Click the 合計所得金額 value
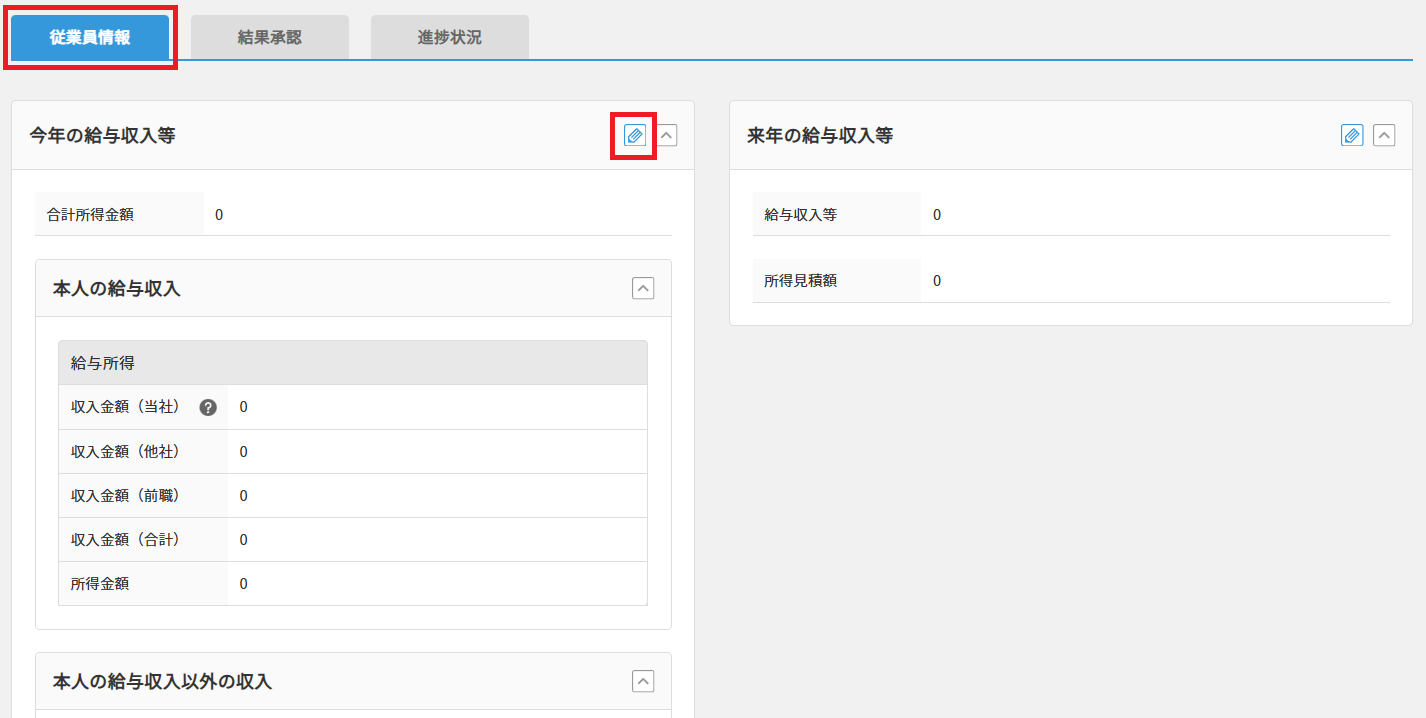Image resolution: width=1426 pixels, height=718 pixels. tap(219, 214)
